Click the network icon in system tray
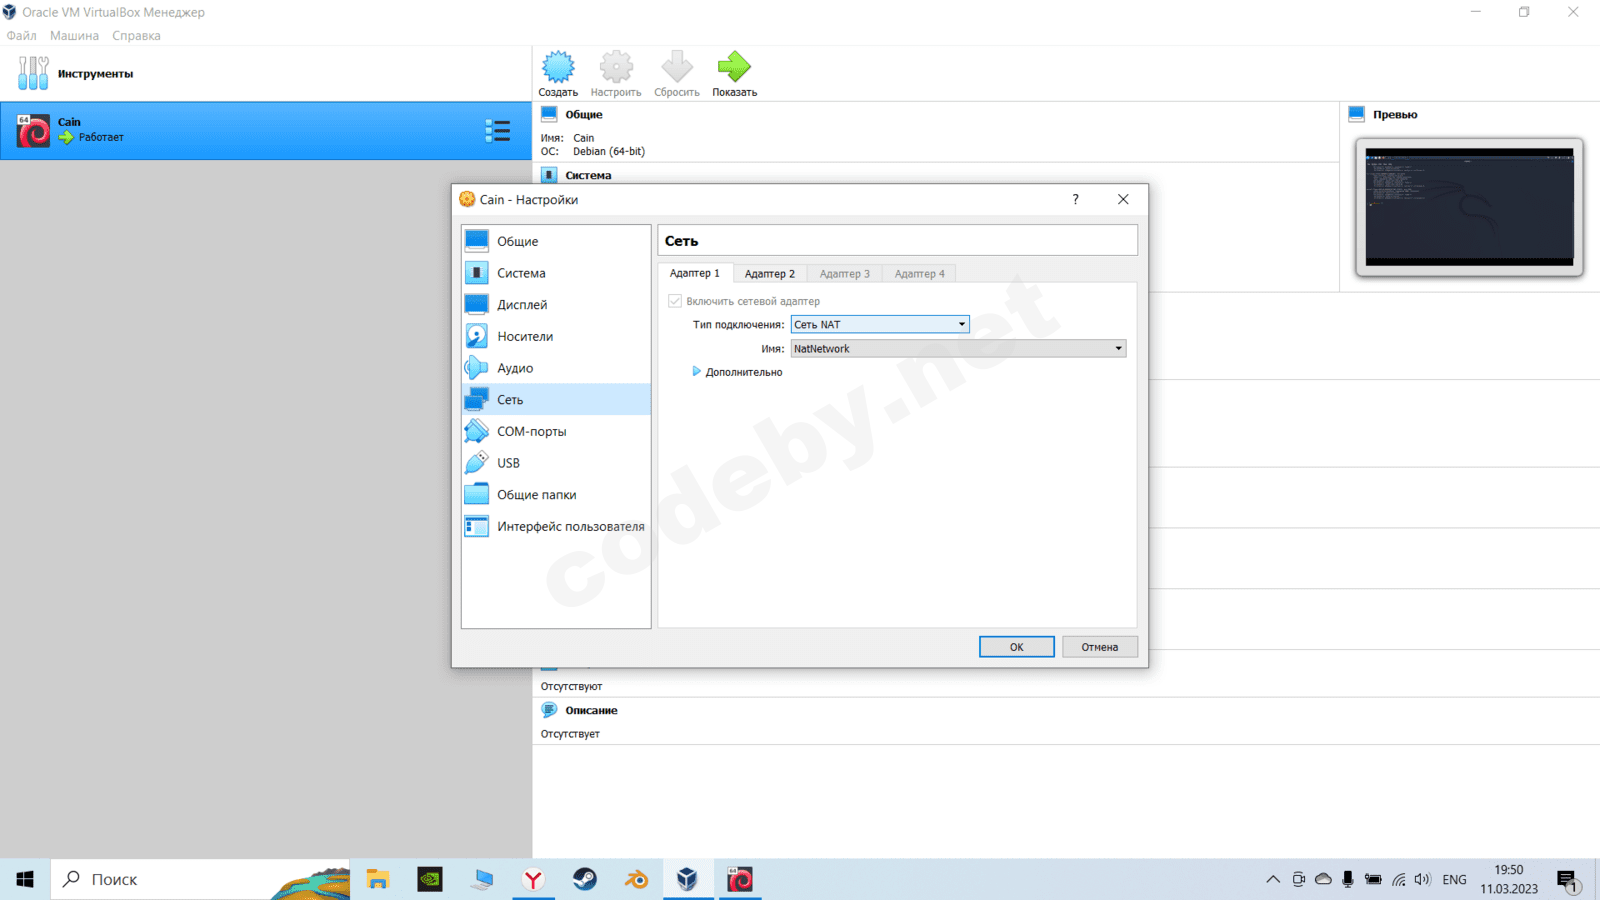Screen dimensions: 1600x900 click(x=1398, y=879)
